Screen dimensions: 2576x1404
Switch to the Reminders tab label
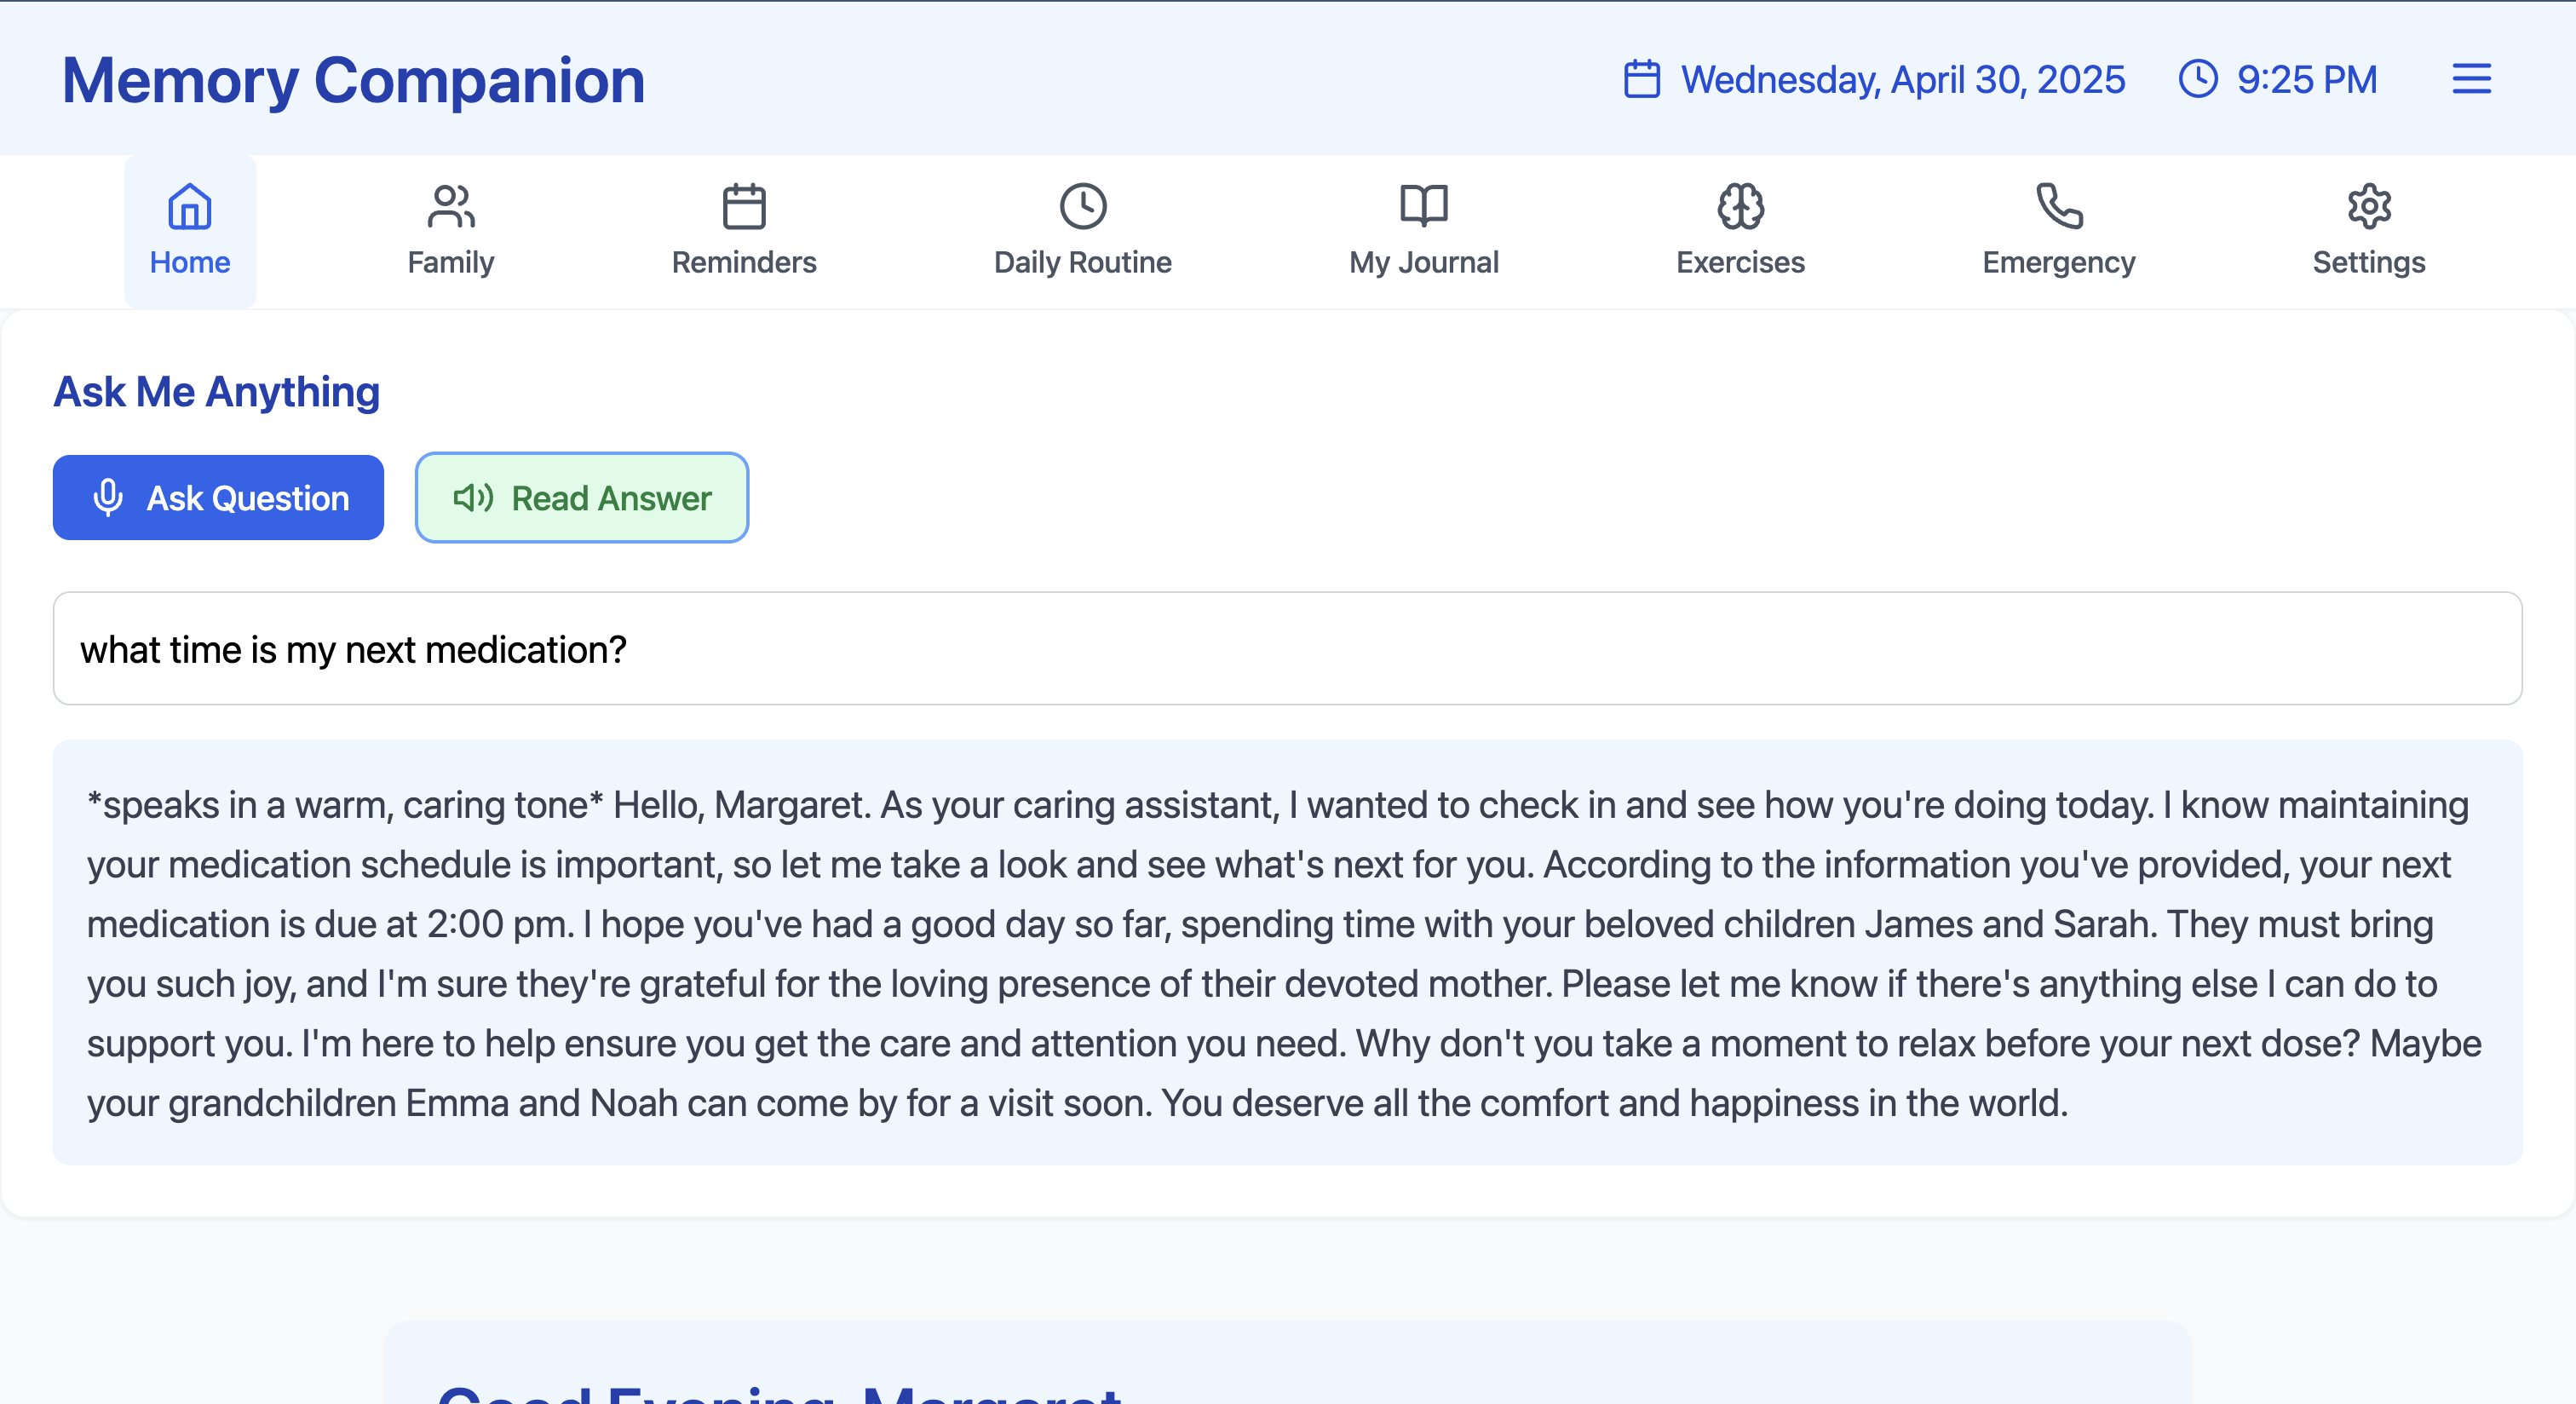[743, 263]
